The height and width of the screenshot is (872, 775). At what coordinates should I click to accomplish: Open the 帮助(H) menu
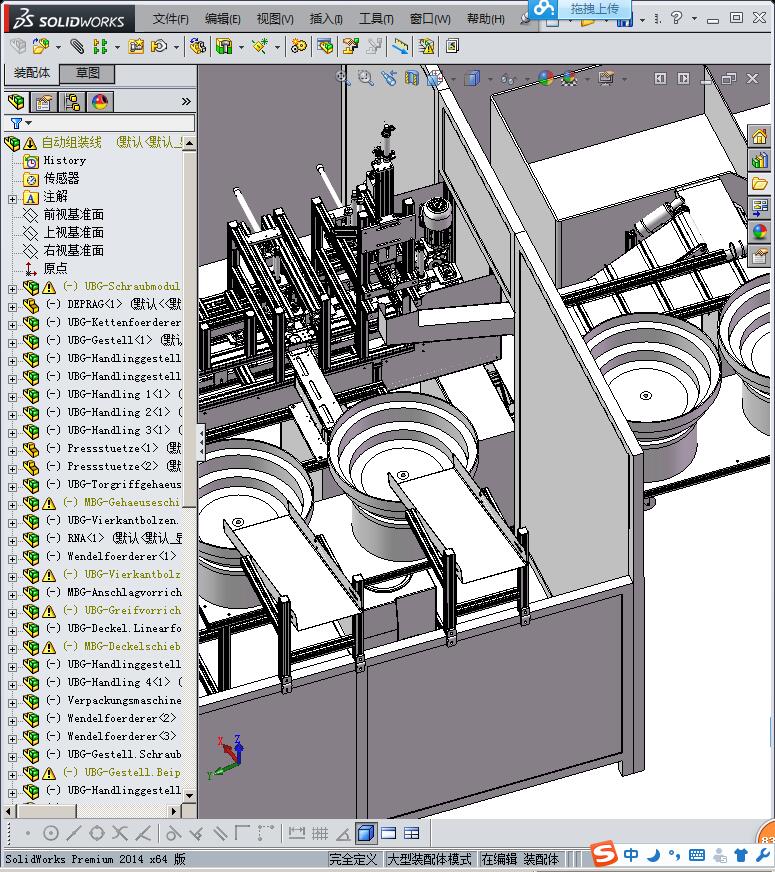[485, 19]
